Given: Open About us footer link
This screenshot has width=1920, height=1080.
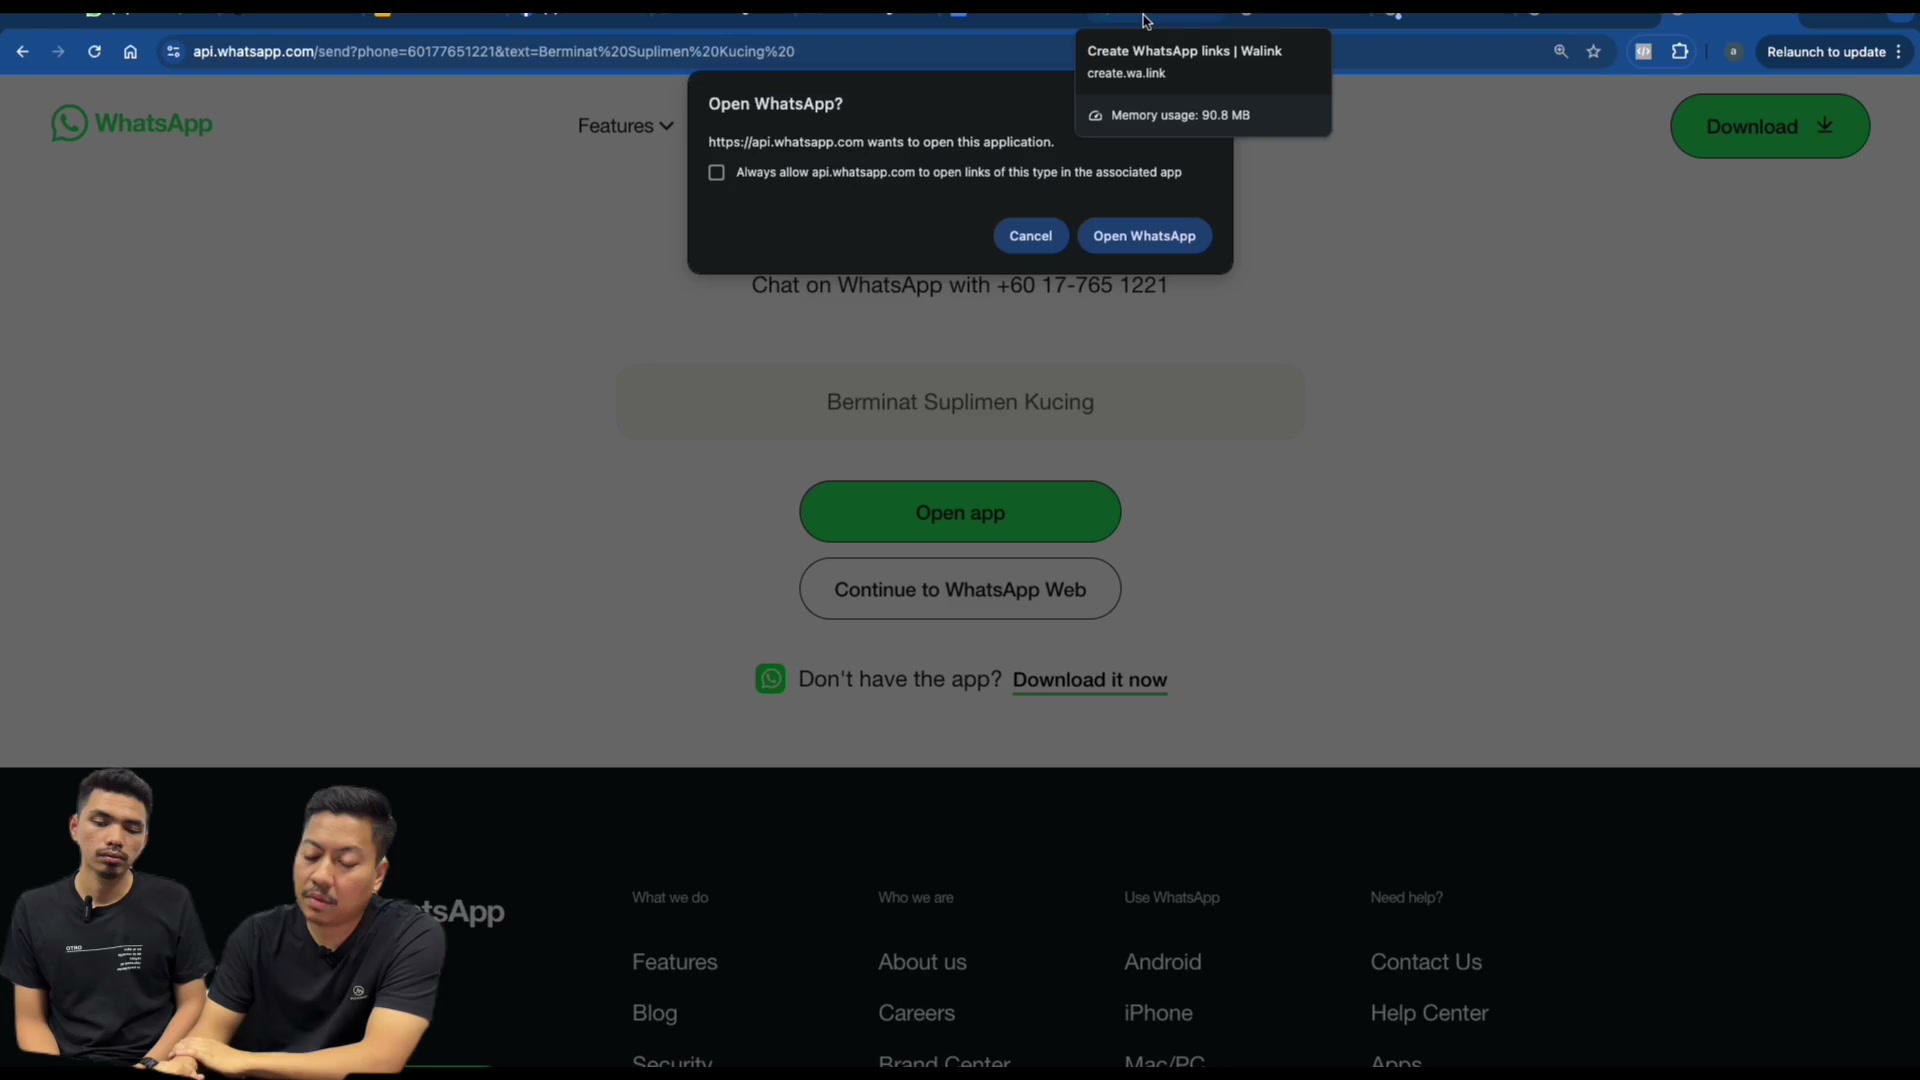Looking at the screenshot, I should click(922, 962).
